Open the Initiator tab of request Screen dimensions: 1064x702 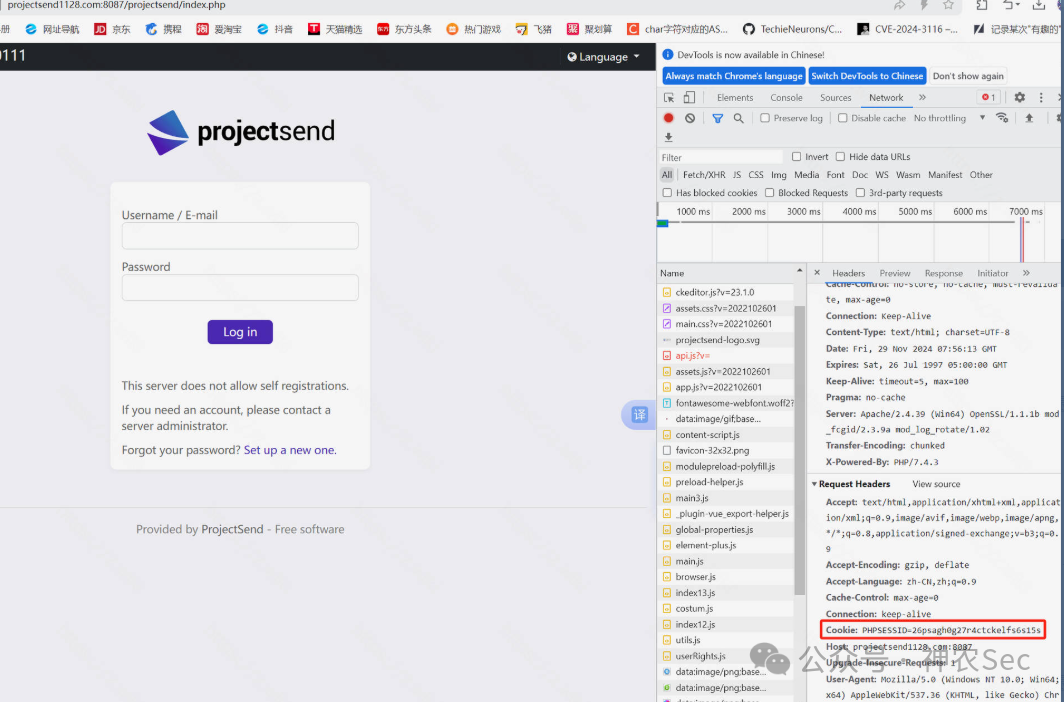992,273
